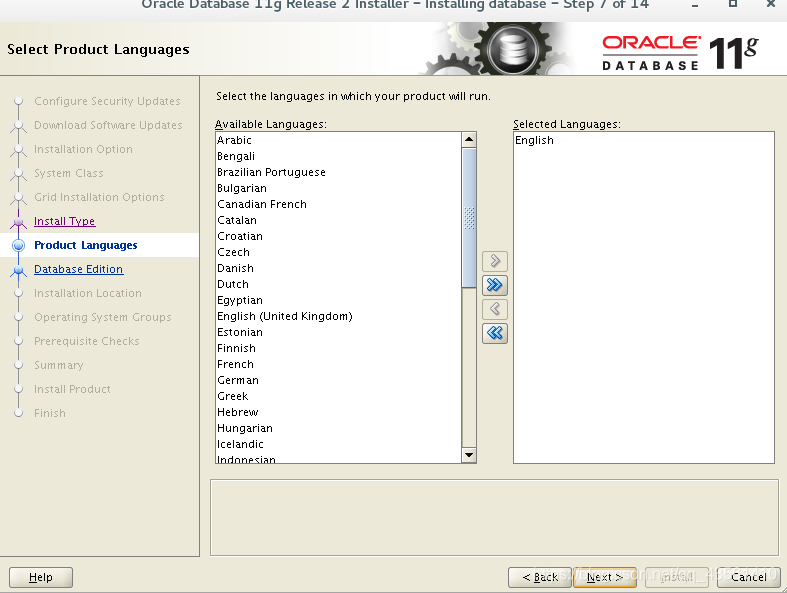Select Croatian in Available Languages
This screenshot has height=593, width=787.
pyautogui.click(x=338, y=236)
